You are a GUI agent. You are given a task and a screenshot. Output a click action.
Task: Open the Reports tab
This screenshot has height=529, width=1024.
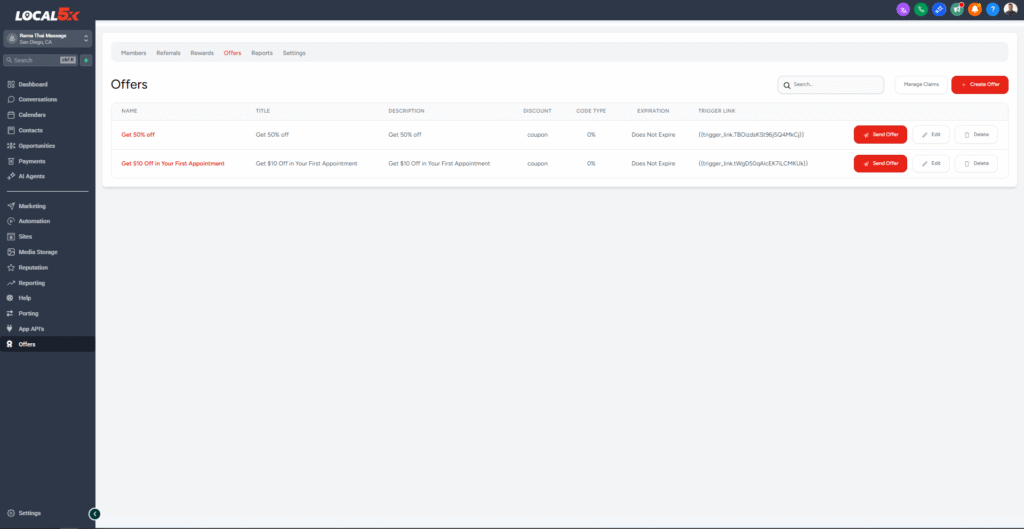pos(262,53)
